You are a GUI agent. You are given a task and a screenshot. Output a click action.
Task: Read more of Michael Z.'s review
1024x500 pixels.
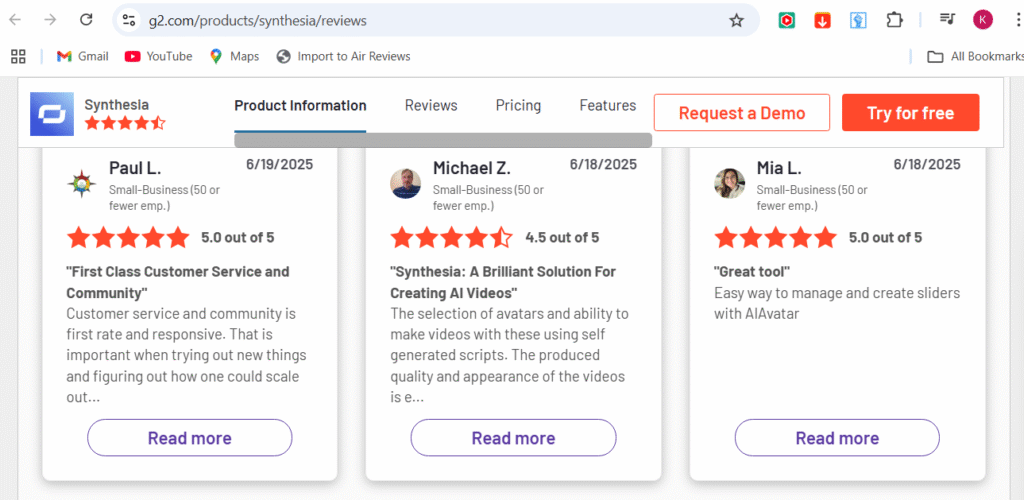(x=513, y=437)
